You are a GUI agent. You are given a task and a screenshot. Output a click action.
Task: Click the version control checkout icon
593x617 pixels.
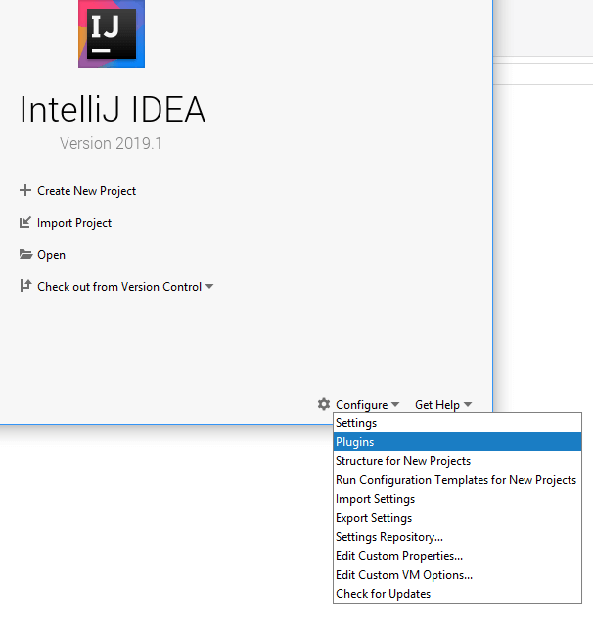pyautogui.click(x=26, y=286)
